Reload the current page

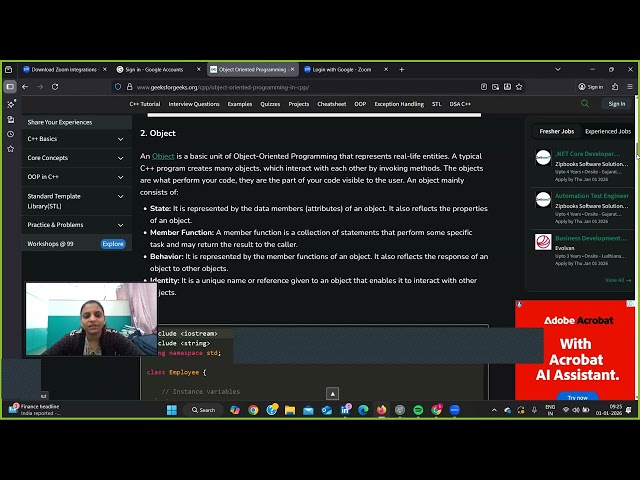(x=55, y=87)
